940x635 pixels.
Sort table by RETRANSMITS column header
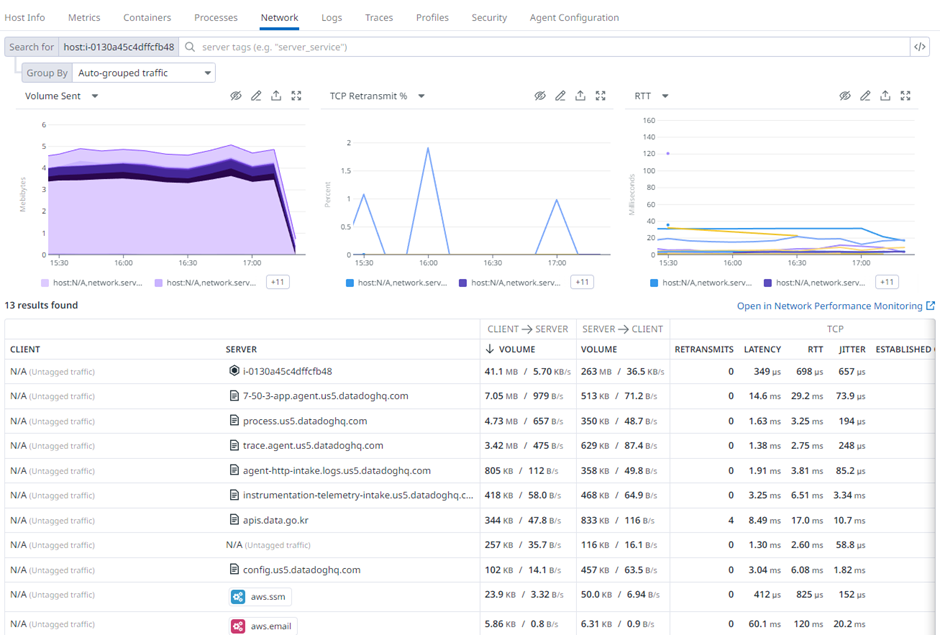704,350
